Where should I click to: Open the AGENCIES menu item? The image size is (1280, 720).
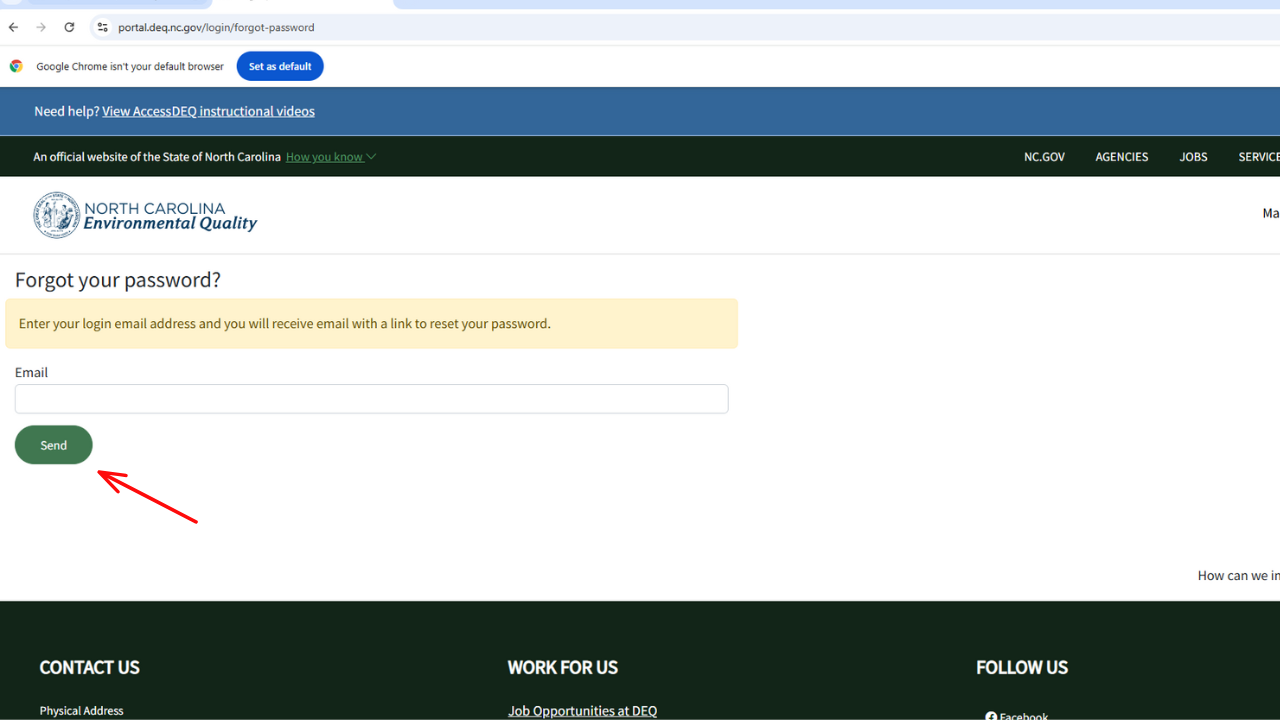tap(1121, 156)
